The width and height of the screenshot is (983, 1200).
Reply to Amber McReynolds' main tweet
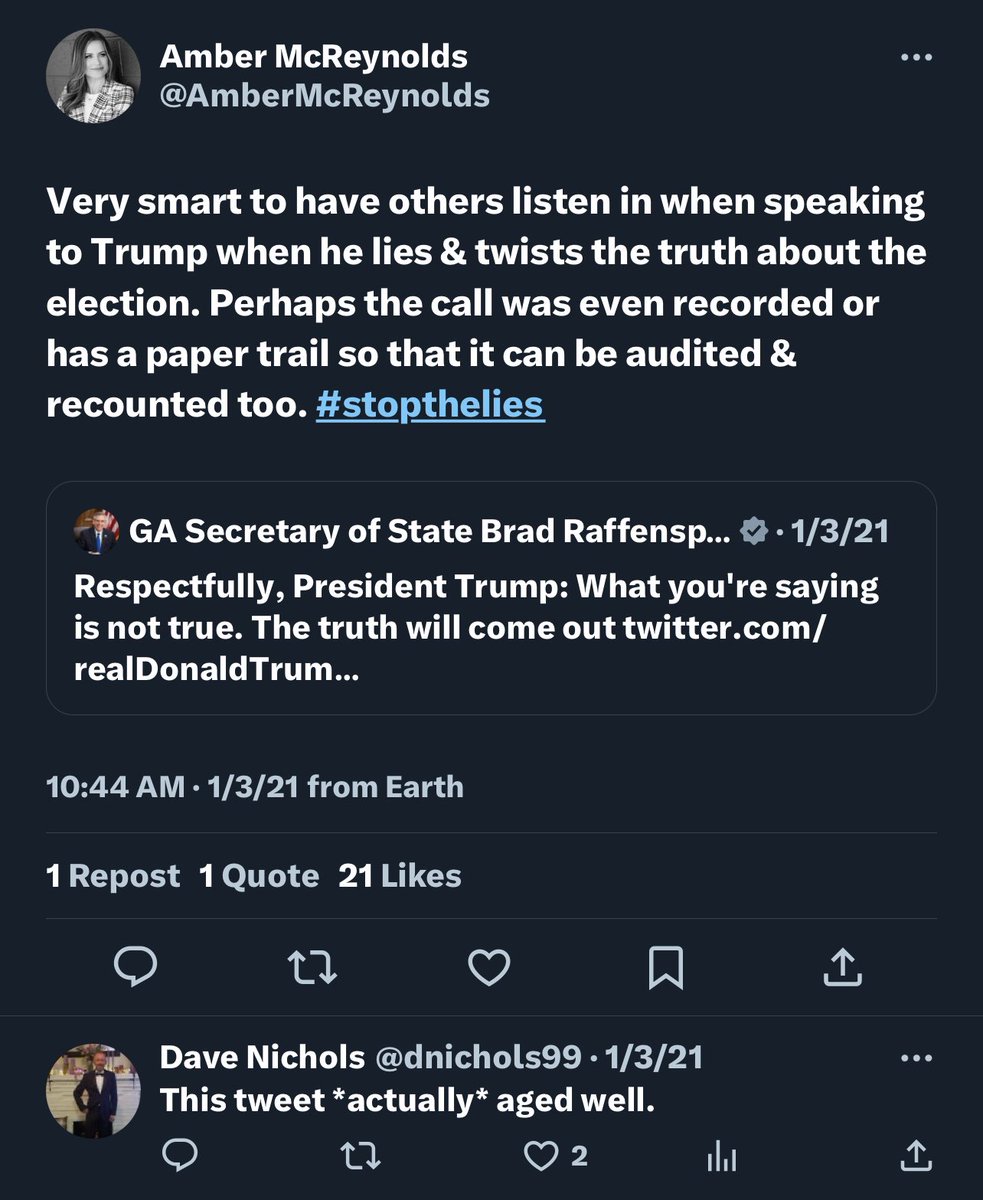click(x=133, y=966)
